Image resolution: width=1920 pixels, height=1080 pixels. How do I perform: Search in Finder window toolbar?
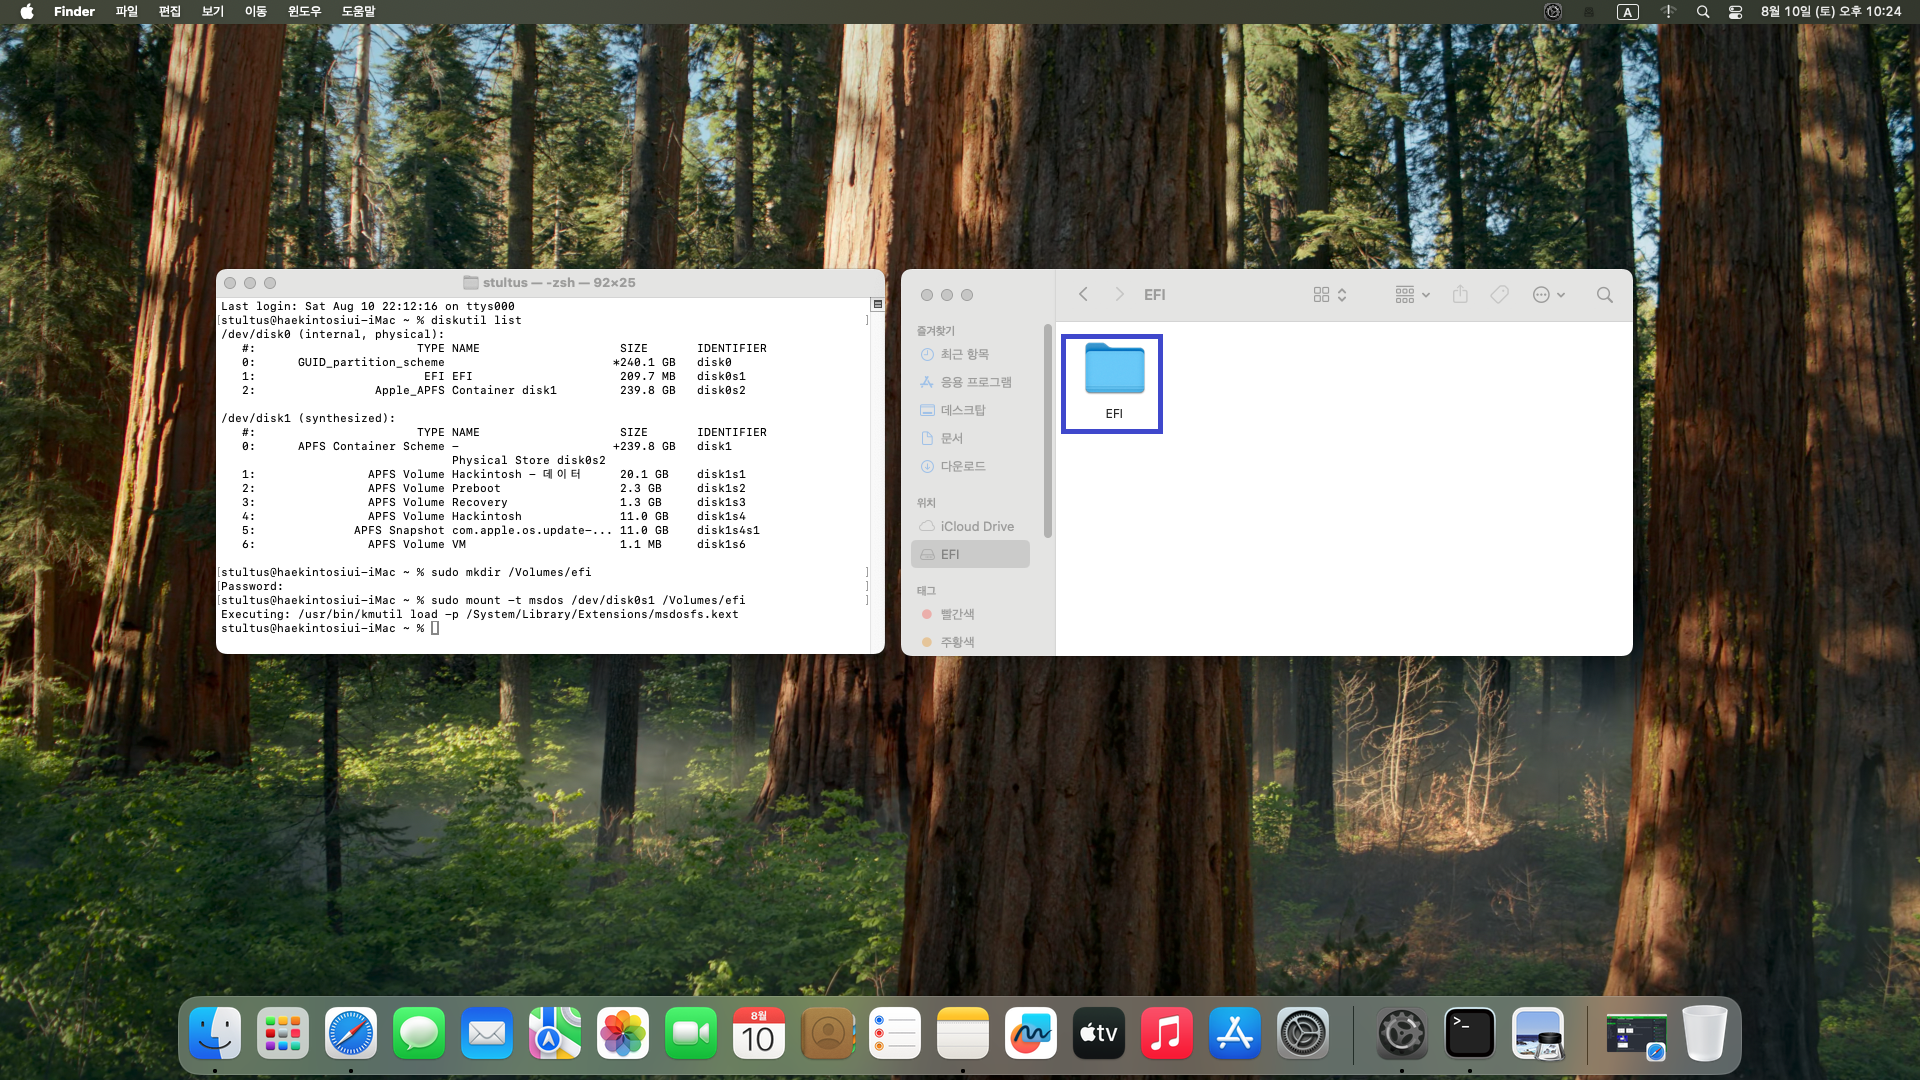(x=1604, y=294)
